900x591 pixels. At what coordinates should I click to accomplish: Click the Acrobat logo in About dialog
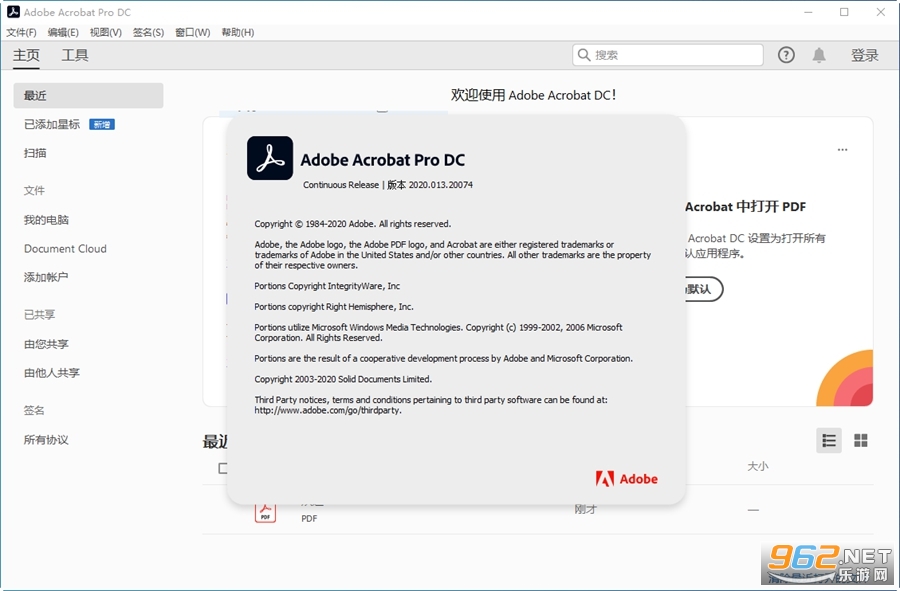click(270, 158)
